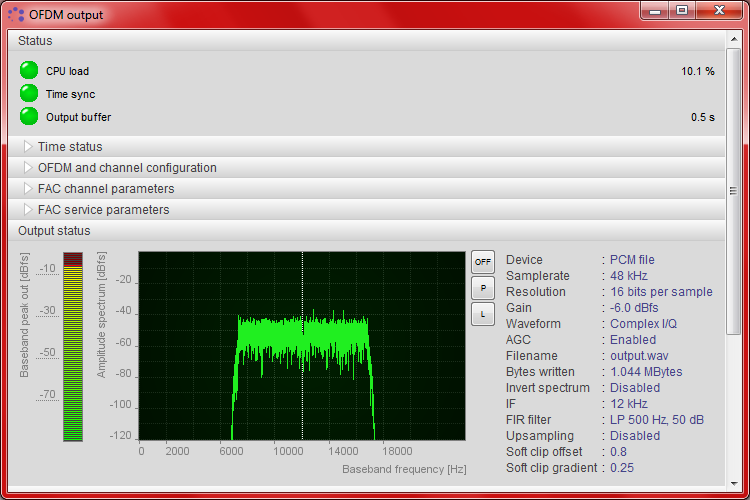Click the amplitude spectrum plot
Screen dimensions: 750x500
[302, 345]
